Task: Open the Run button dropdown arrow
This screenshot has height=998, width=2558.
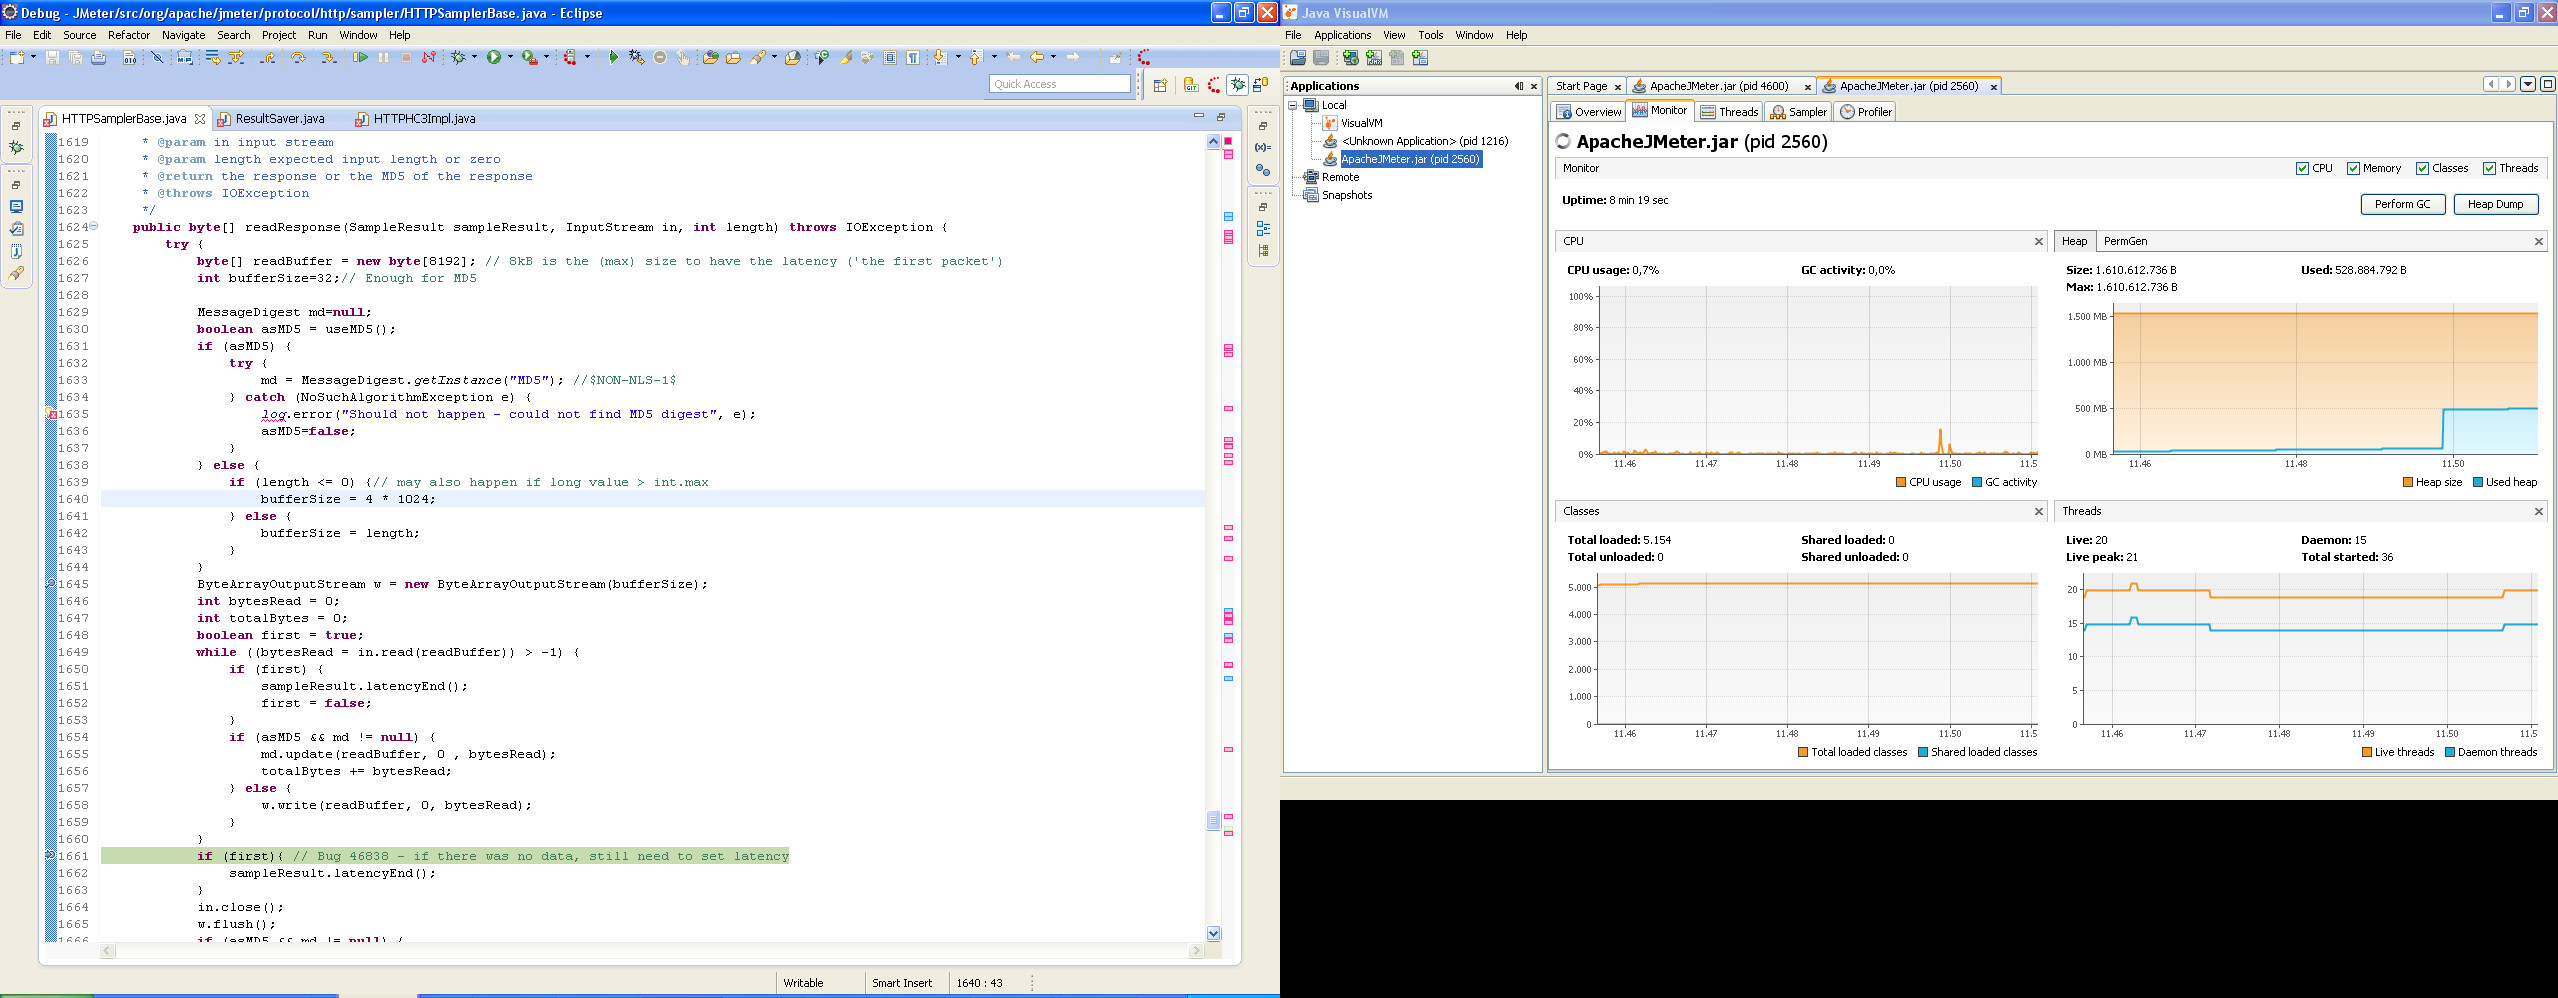Action: [x=511, y=58]
